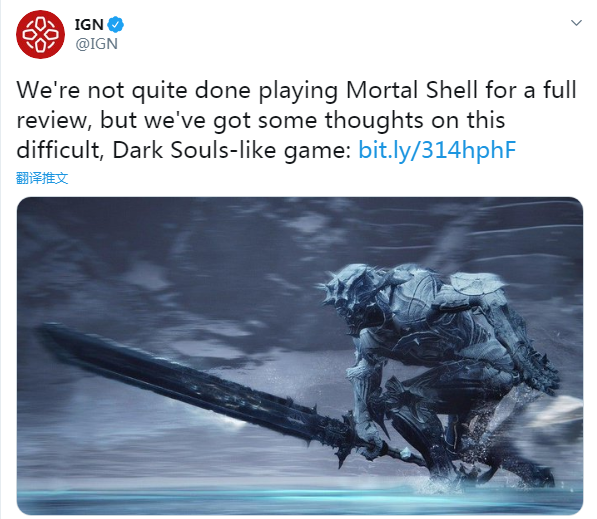
Task: Click the phrase Dark Souls-like game
Action: [231, 150]
